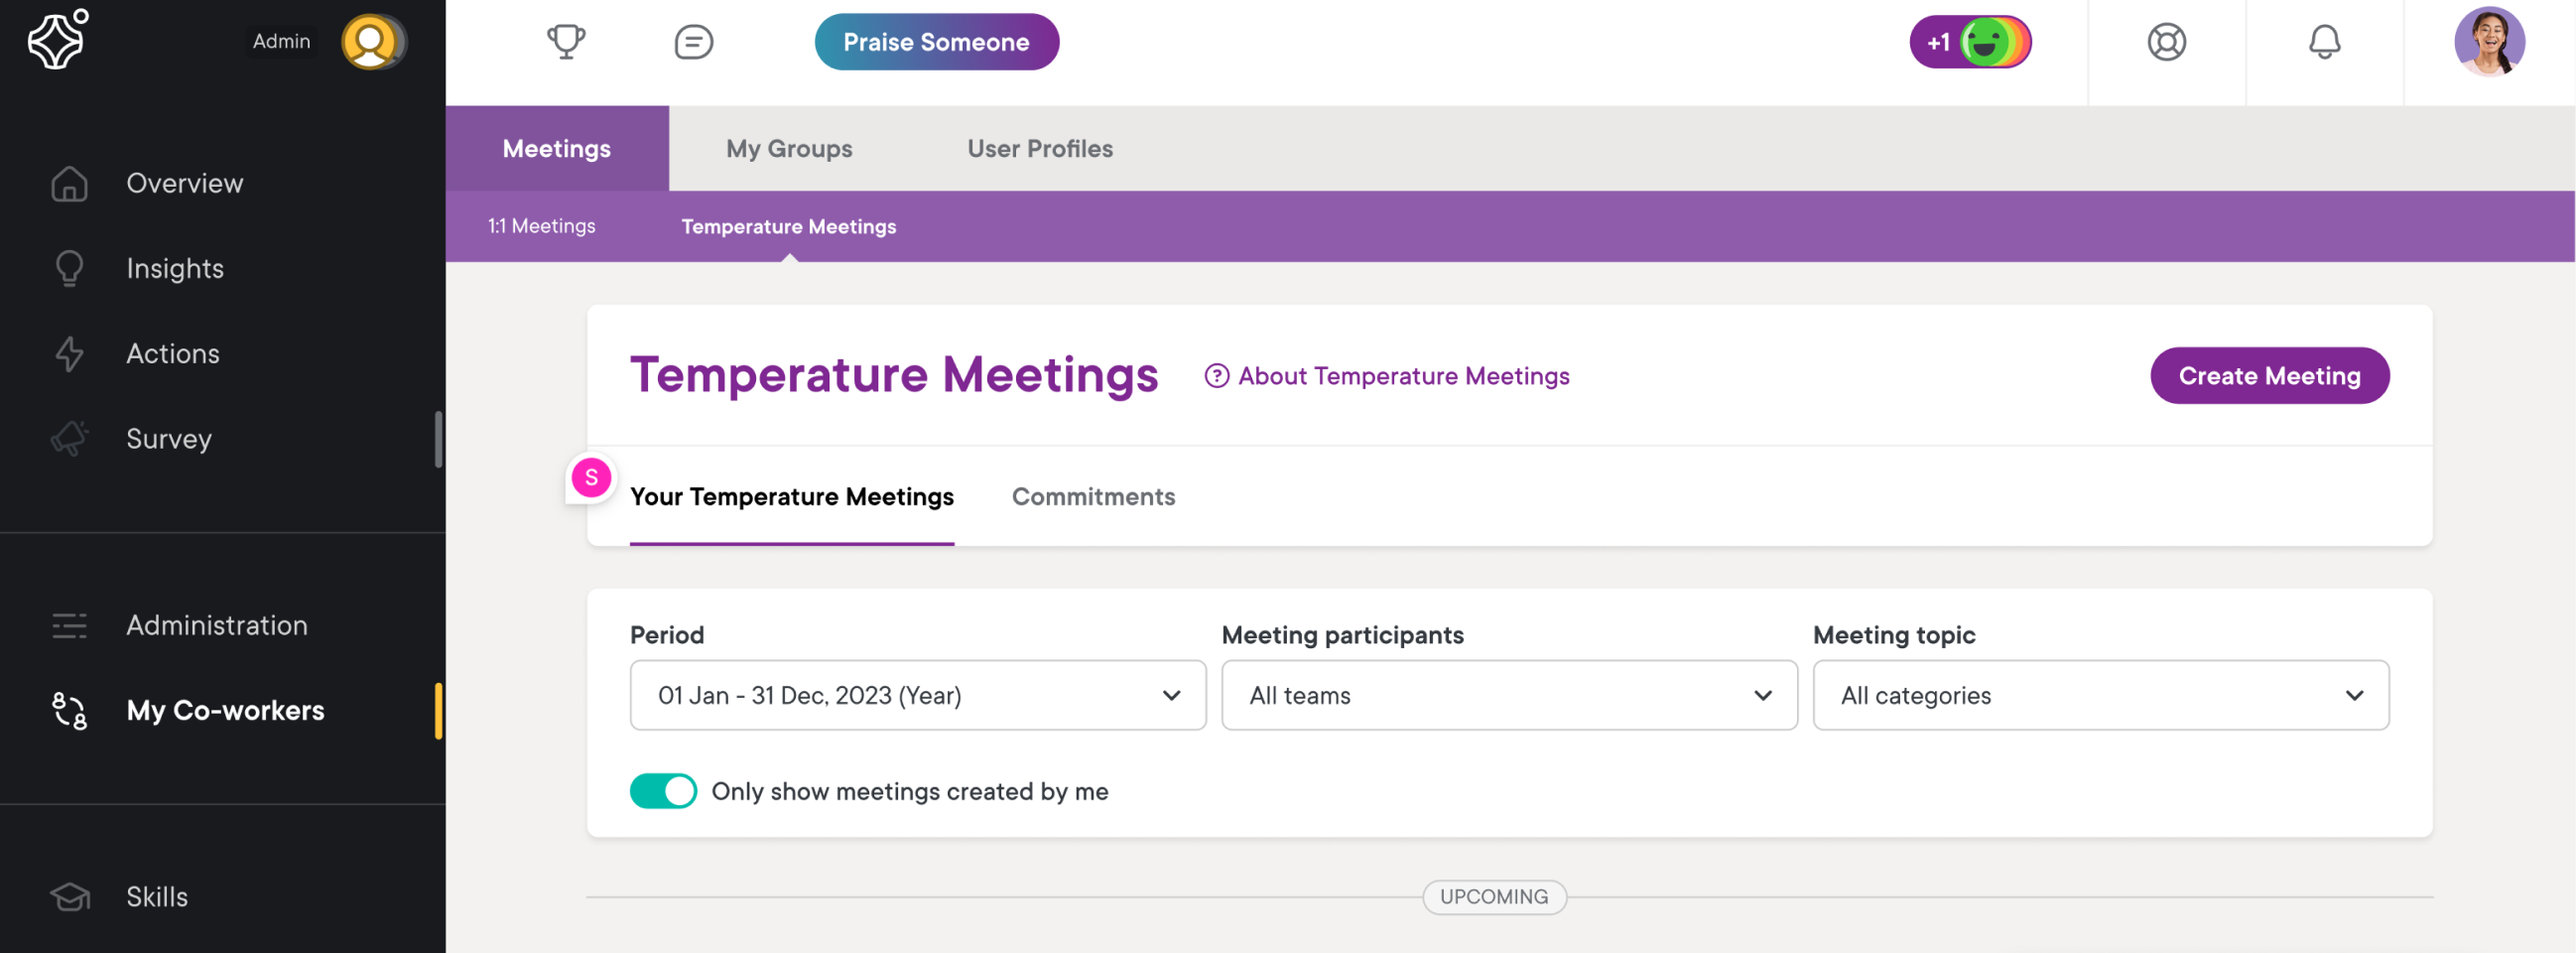
Task: Open the 1:1 Meetings sub-tab
Action: click(x=541, y=226)
